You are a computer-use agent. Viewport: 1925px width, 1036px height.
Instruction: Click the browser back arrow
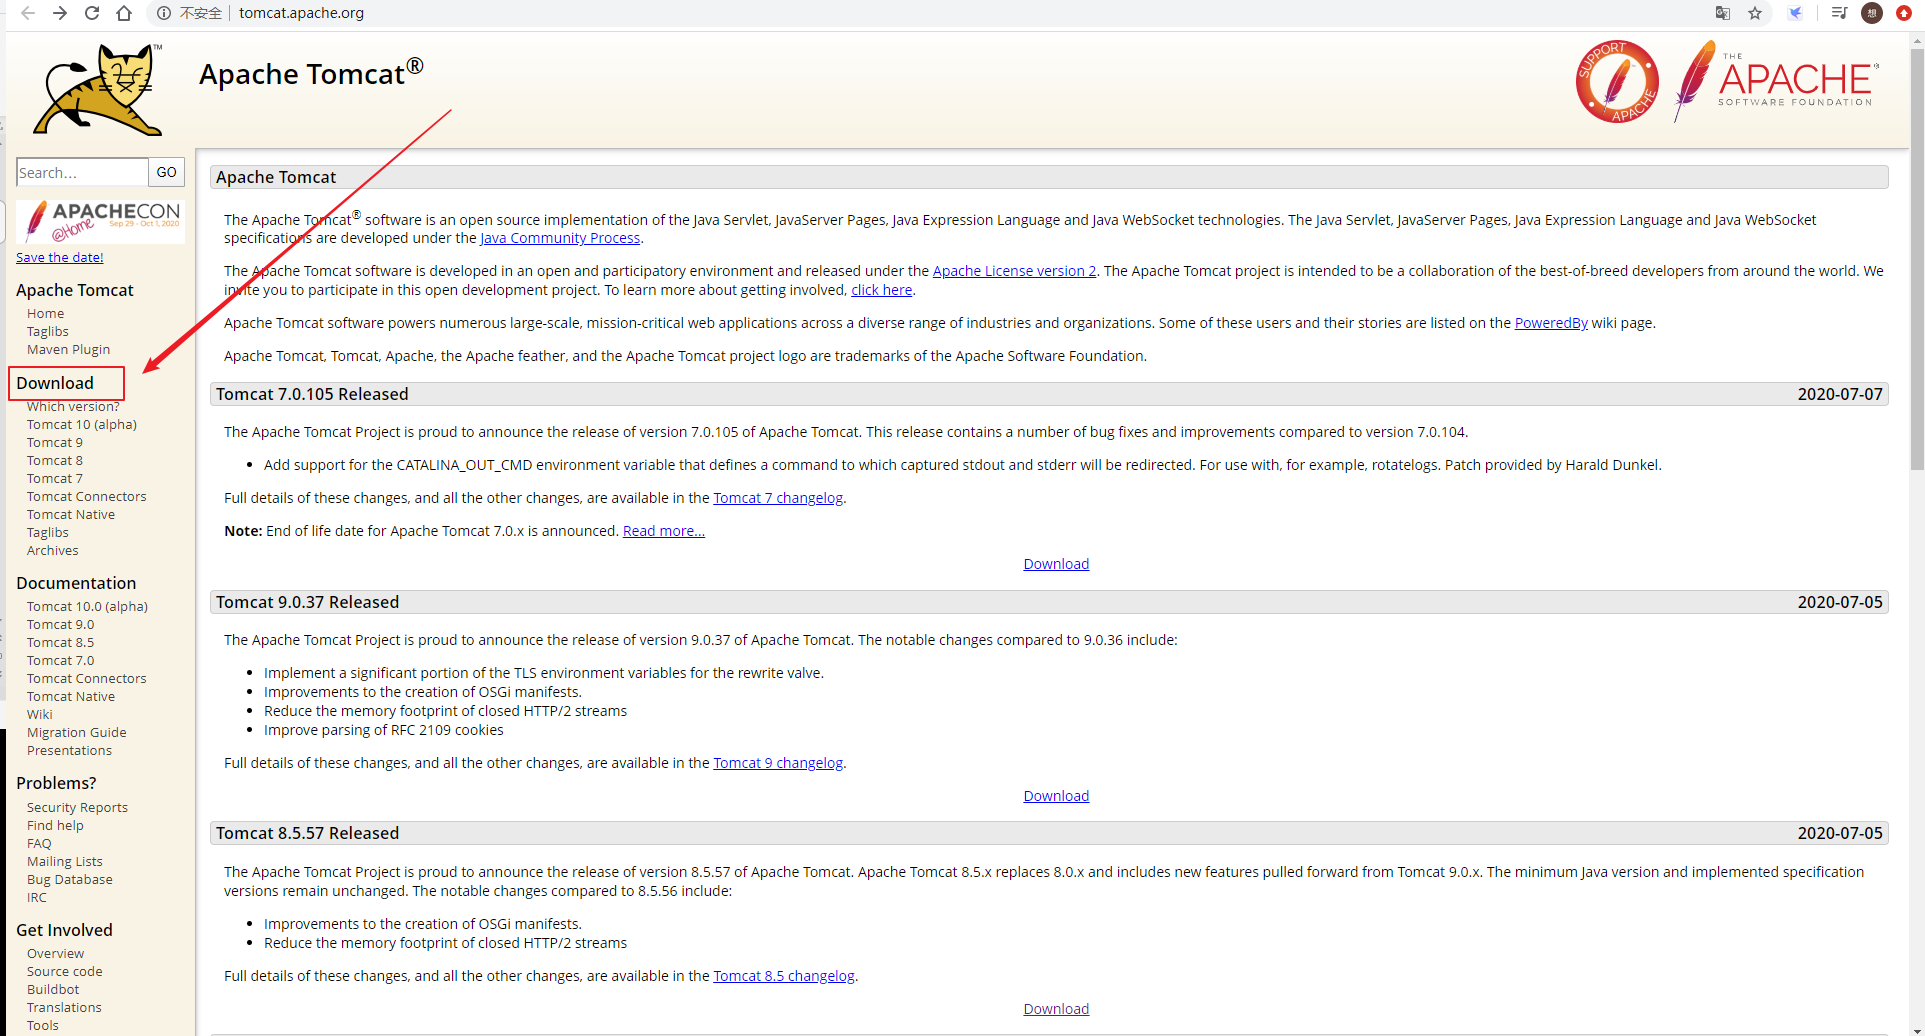pyautogui.click(x=28, y=13)
